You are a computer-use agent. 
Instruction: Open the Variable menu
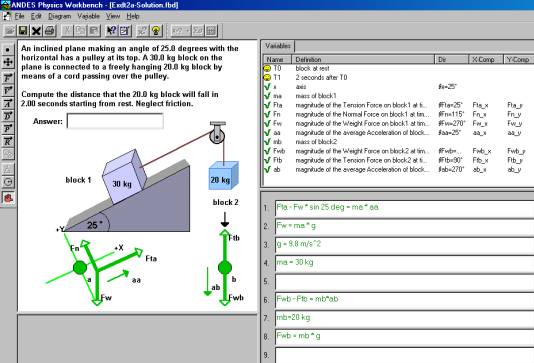(88, 16)
